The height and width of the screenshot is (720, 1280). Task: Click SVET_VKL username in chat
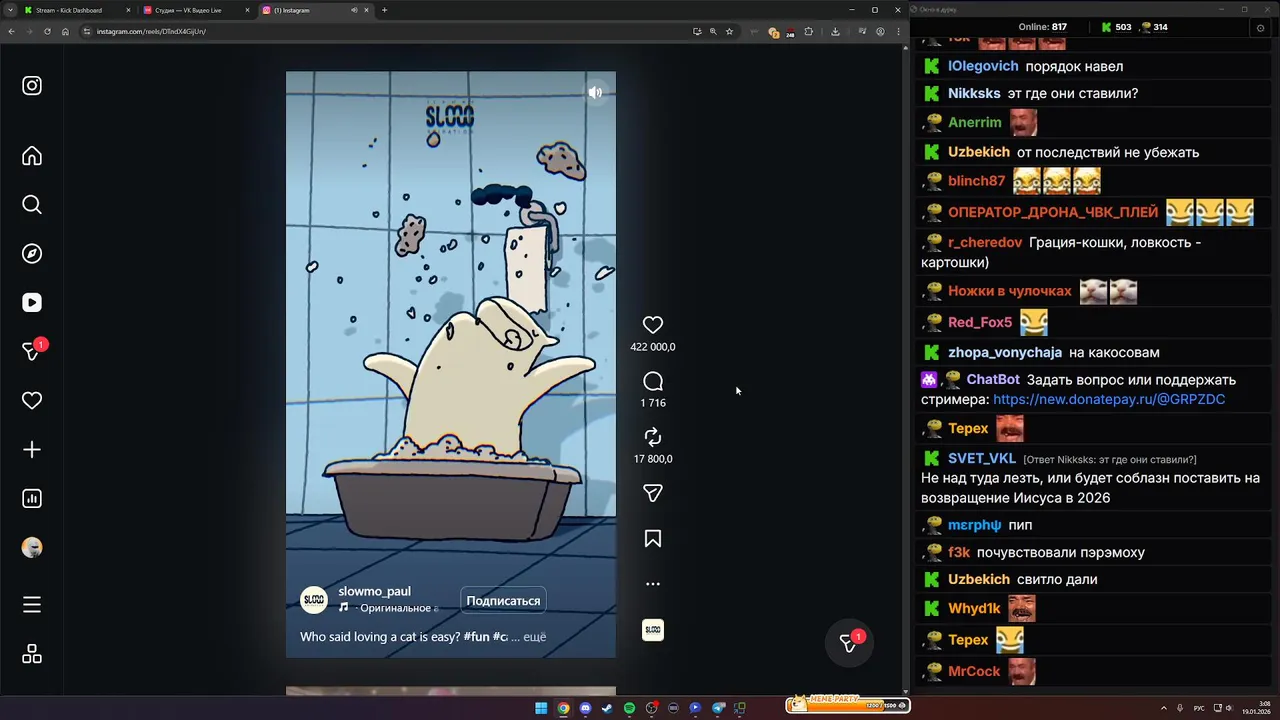(x=982, y=458)
